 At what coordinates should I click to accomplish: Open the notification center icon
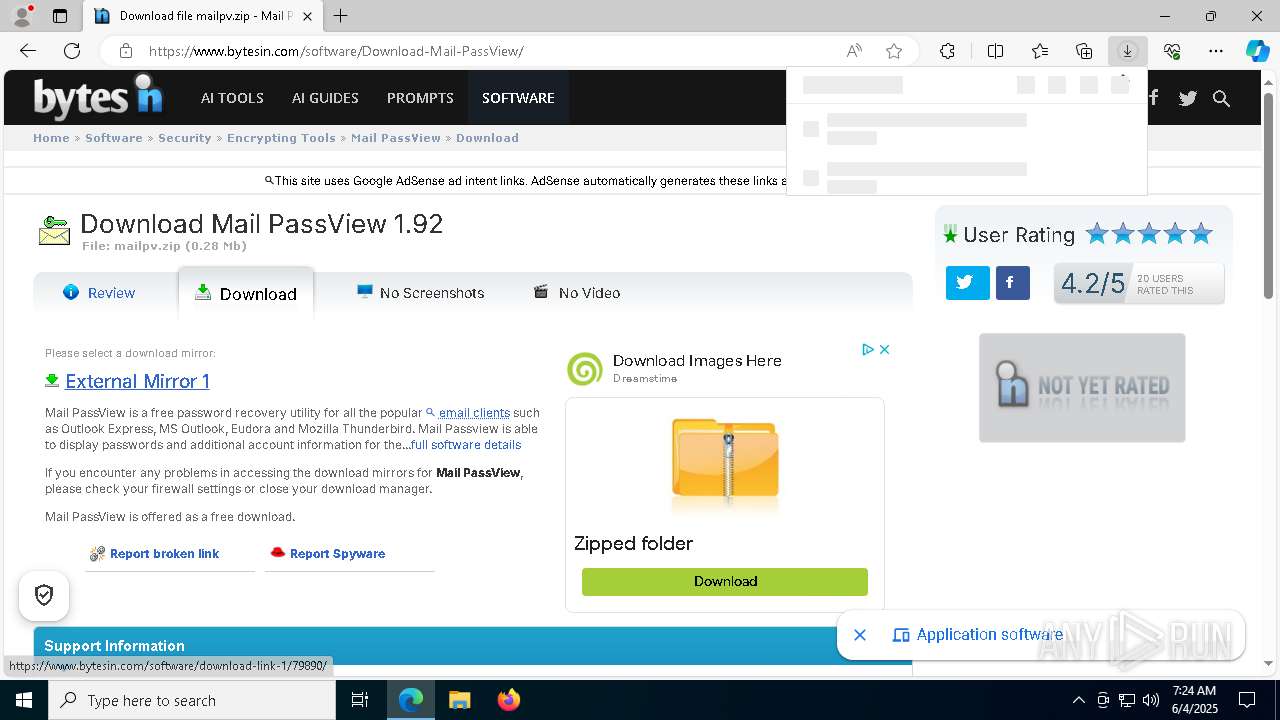point(1247,700)
